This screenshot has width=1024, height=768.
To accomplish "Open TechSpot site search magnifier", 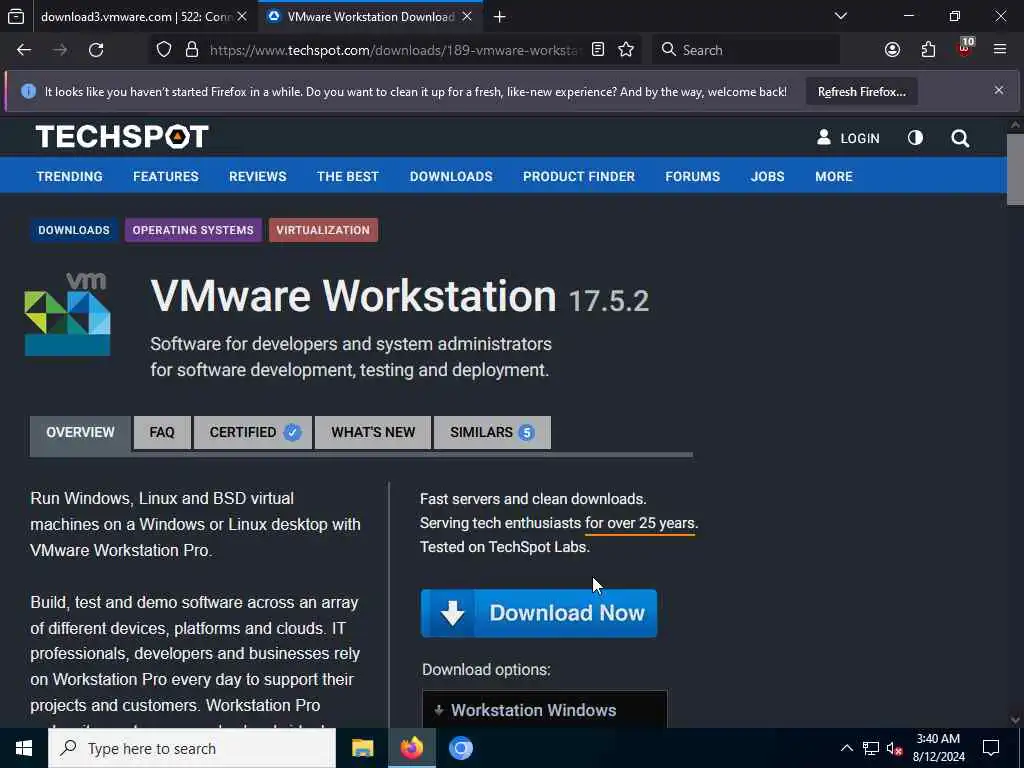I will tap(960, 138).
